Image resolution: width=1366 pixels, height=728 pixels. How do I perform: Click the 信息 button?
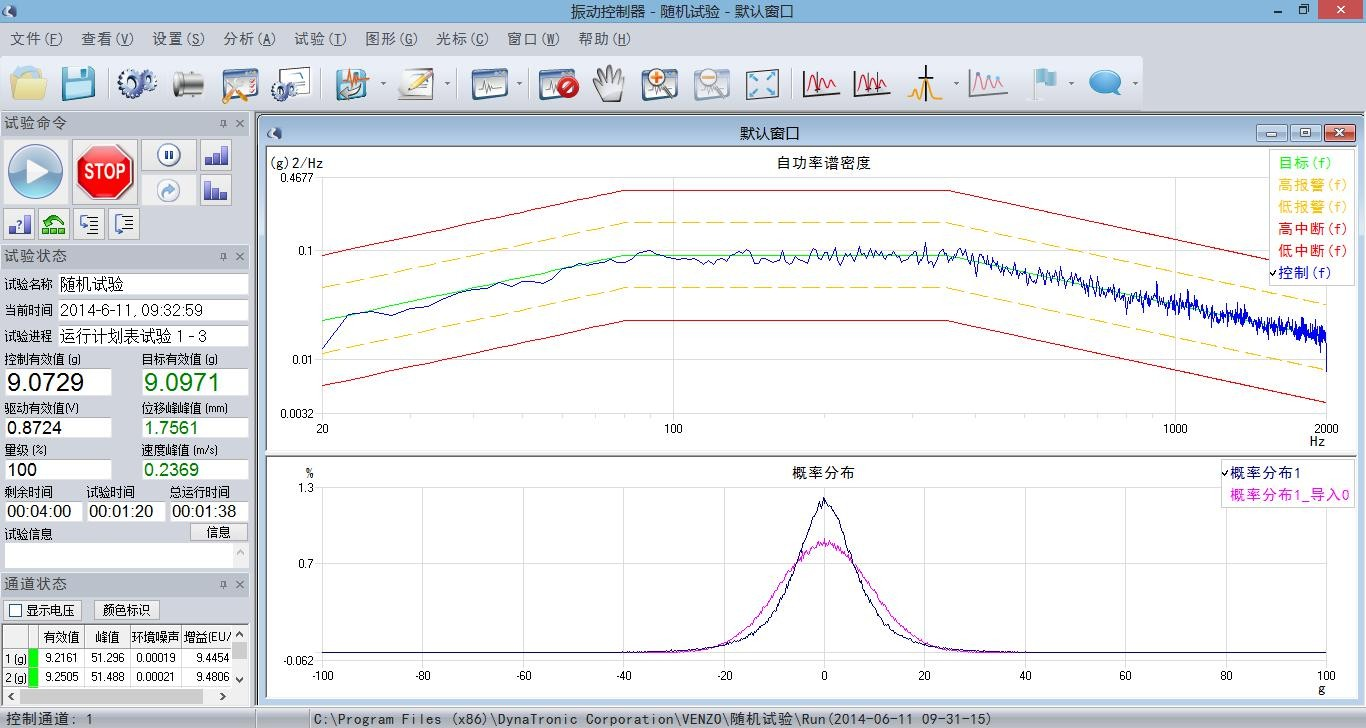click(x=219, y=532)
